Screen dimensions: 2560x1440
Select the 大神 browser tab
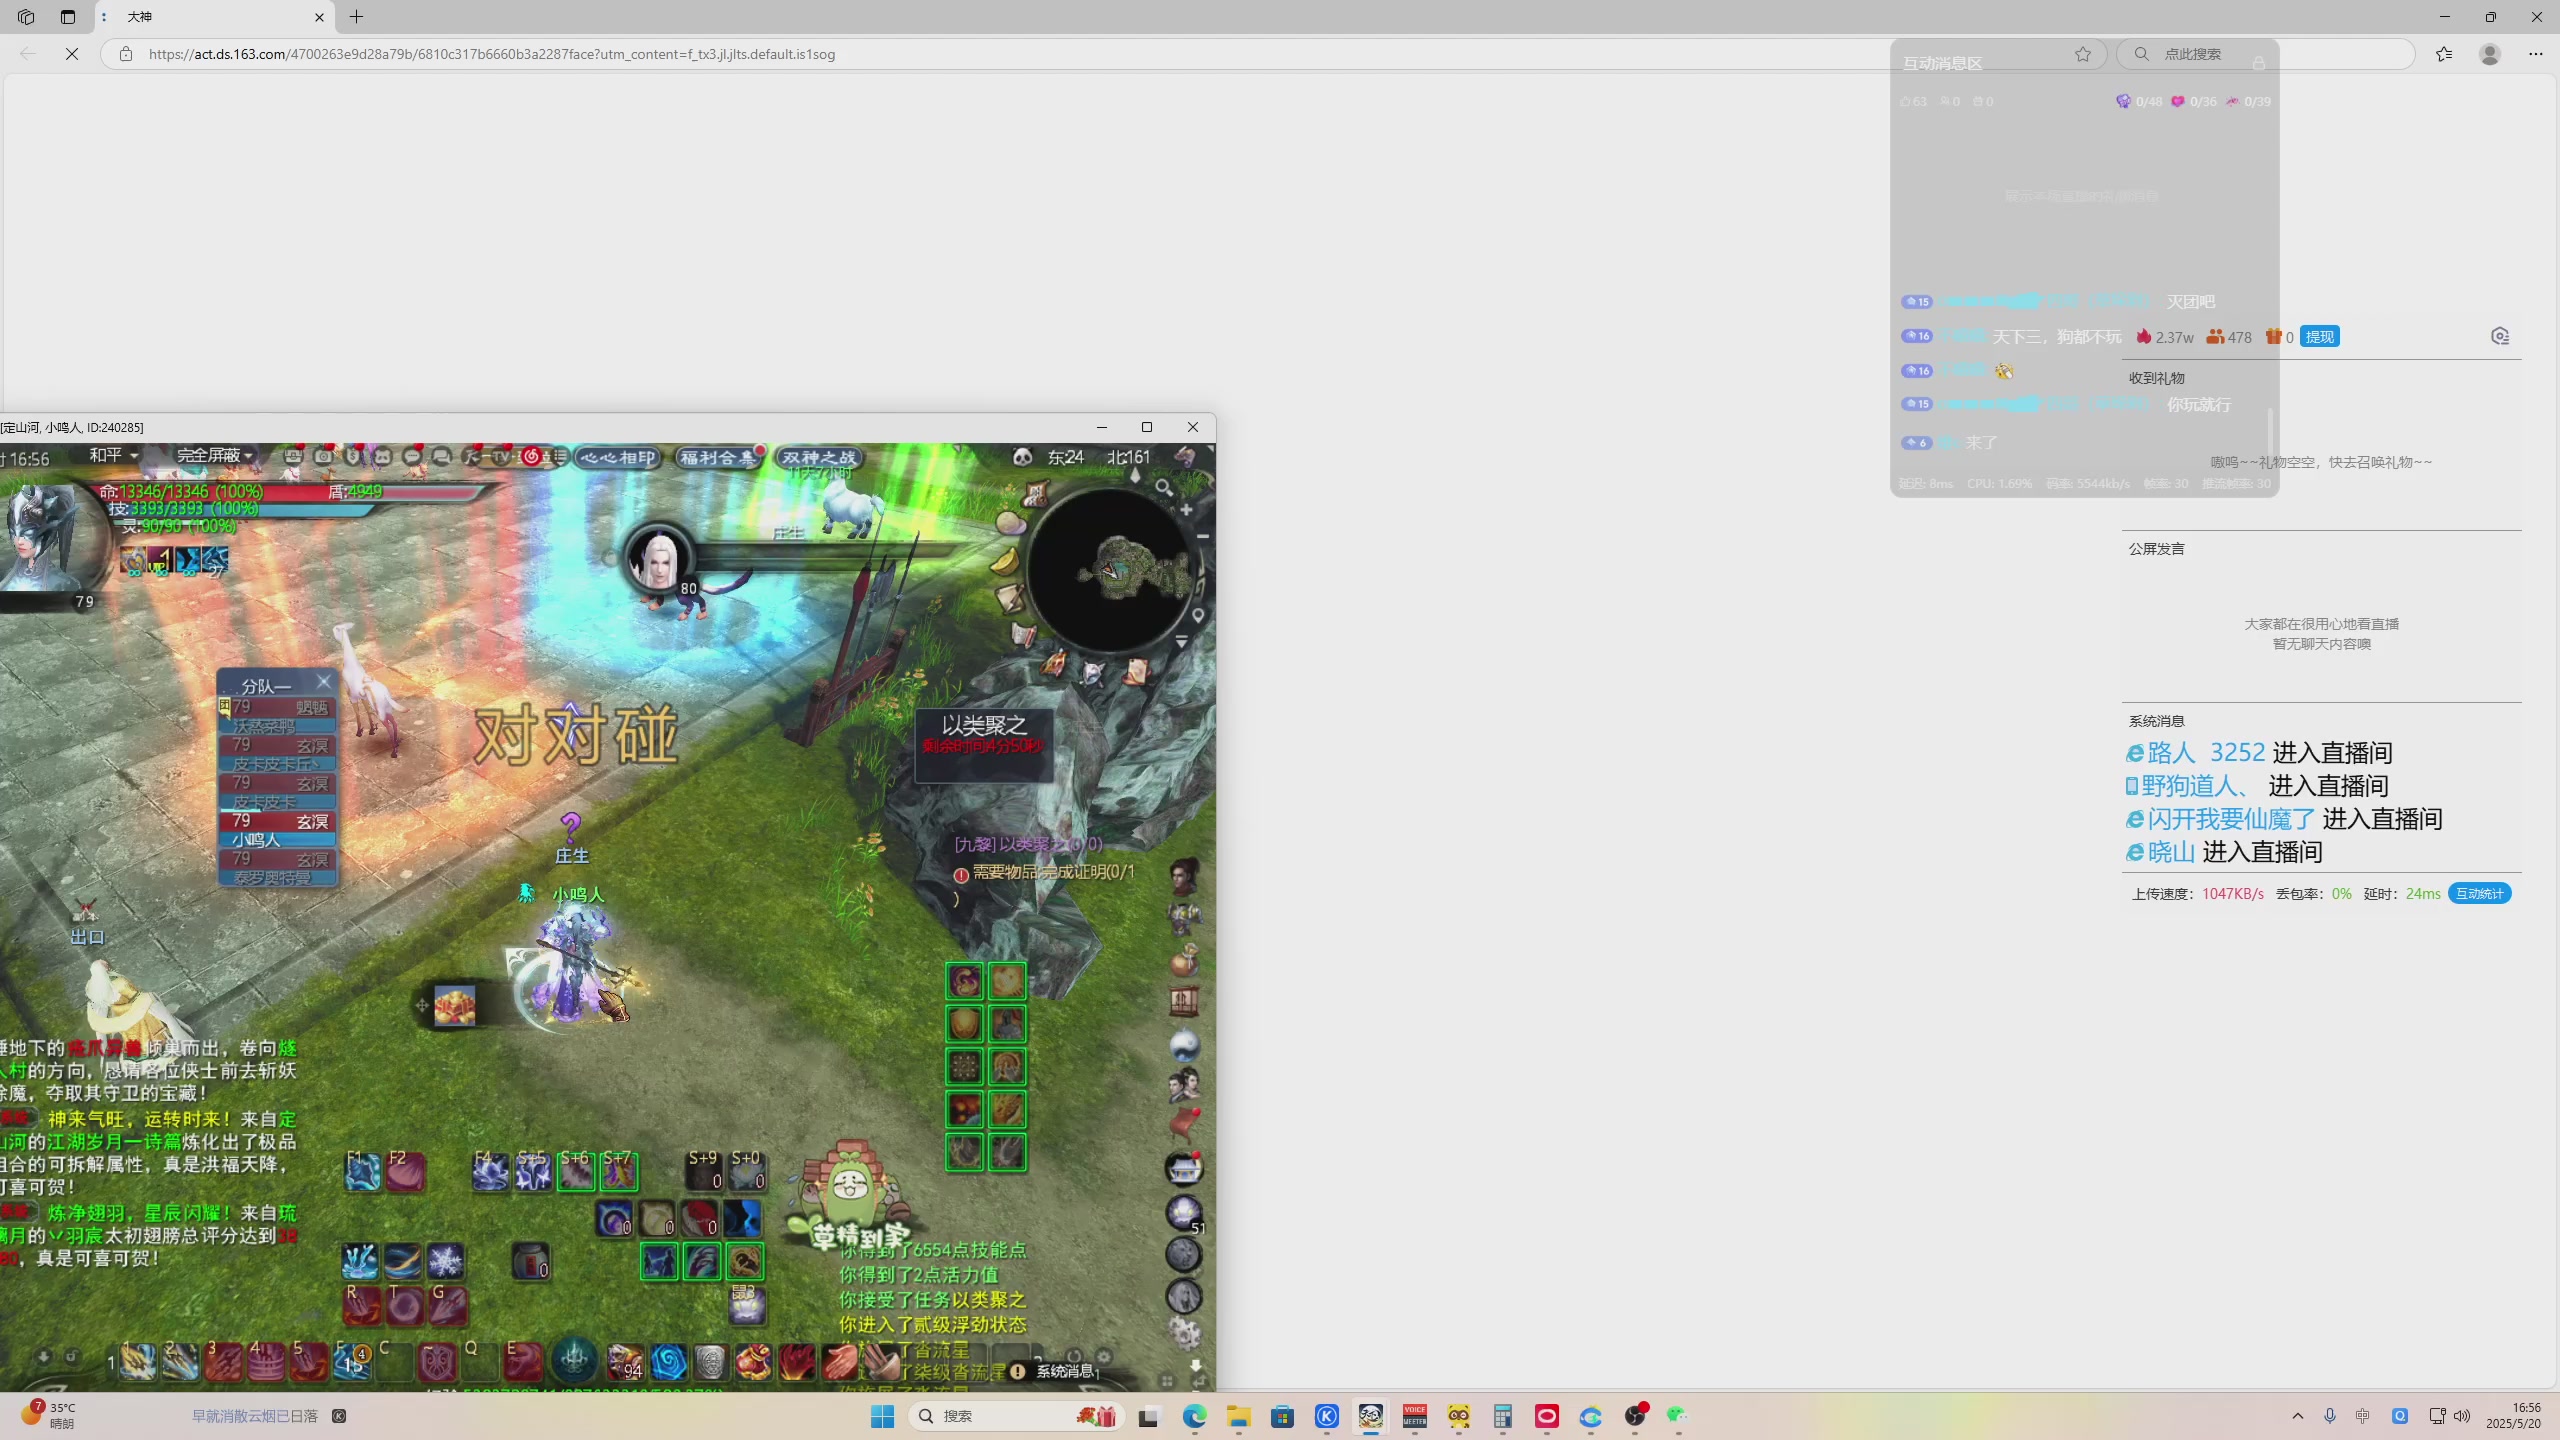click(x=214, y=17)
